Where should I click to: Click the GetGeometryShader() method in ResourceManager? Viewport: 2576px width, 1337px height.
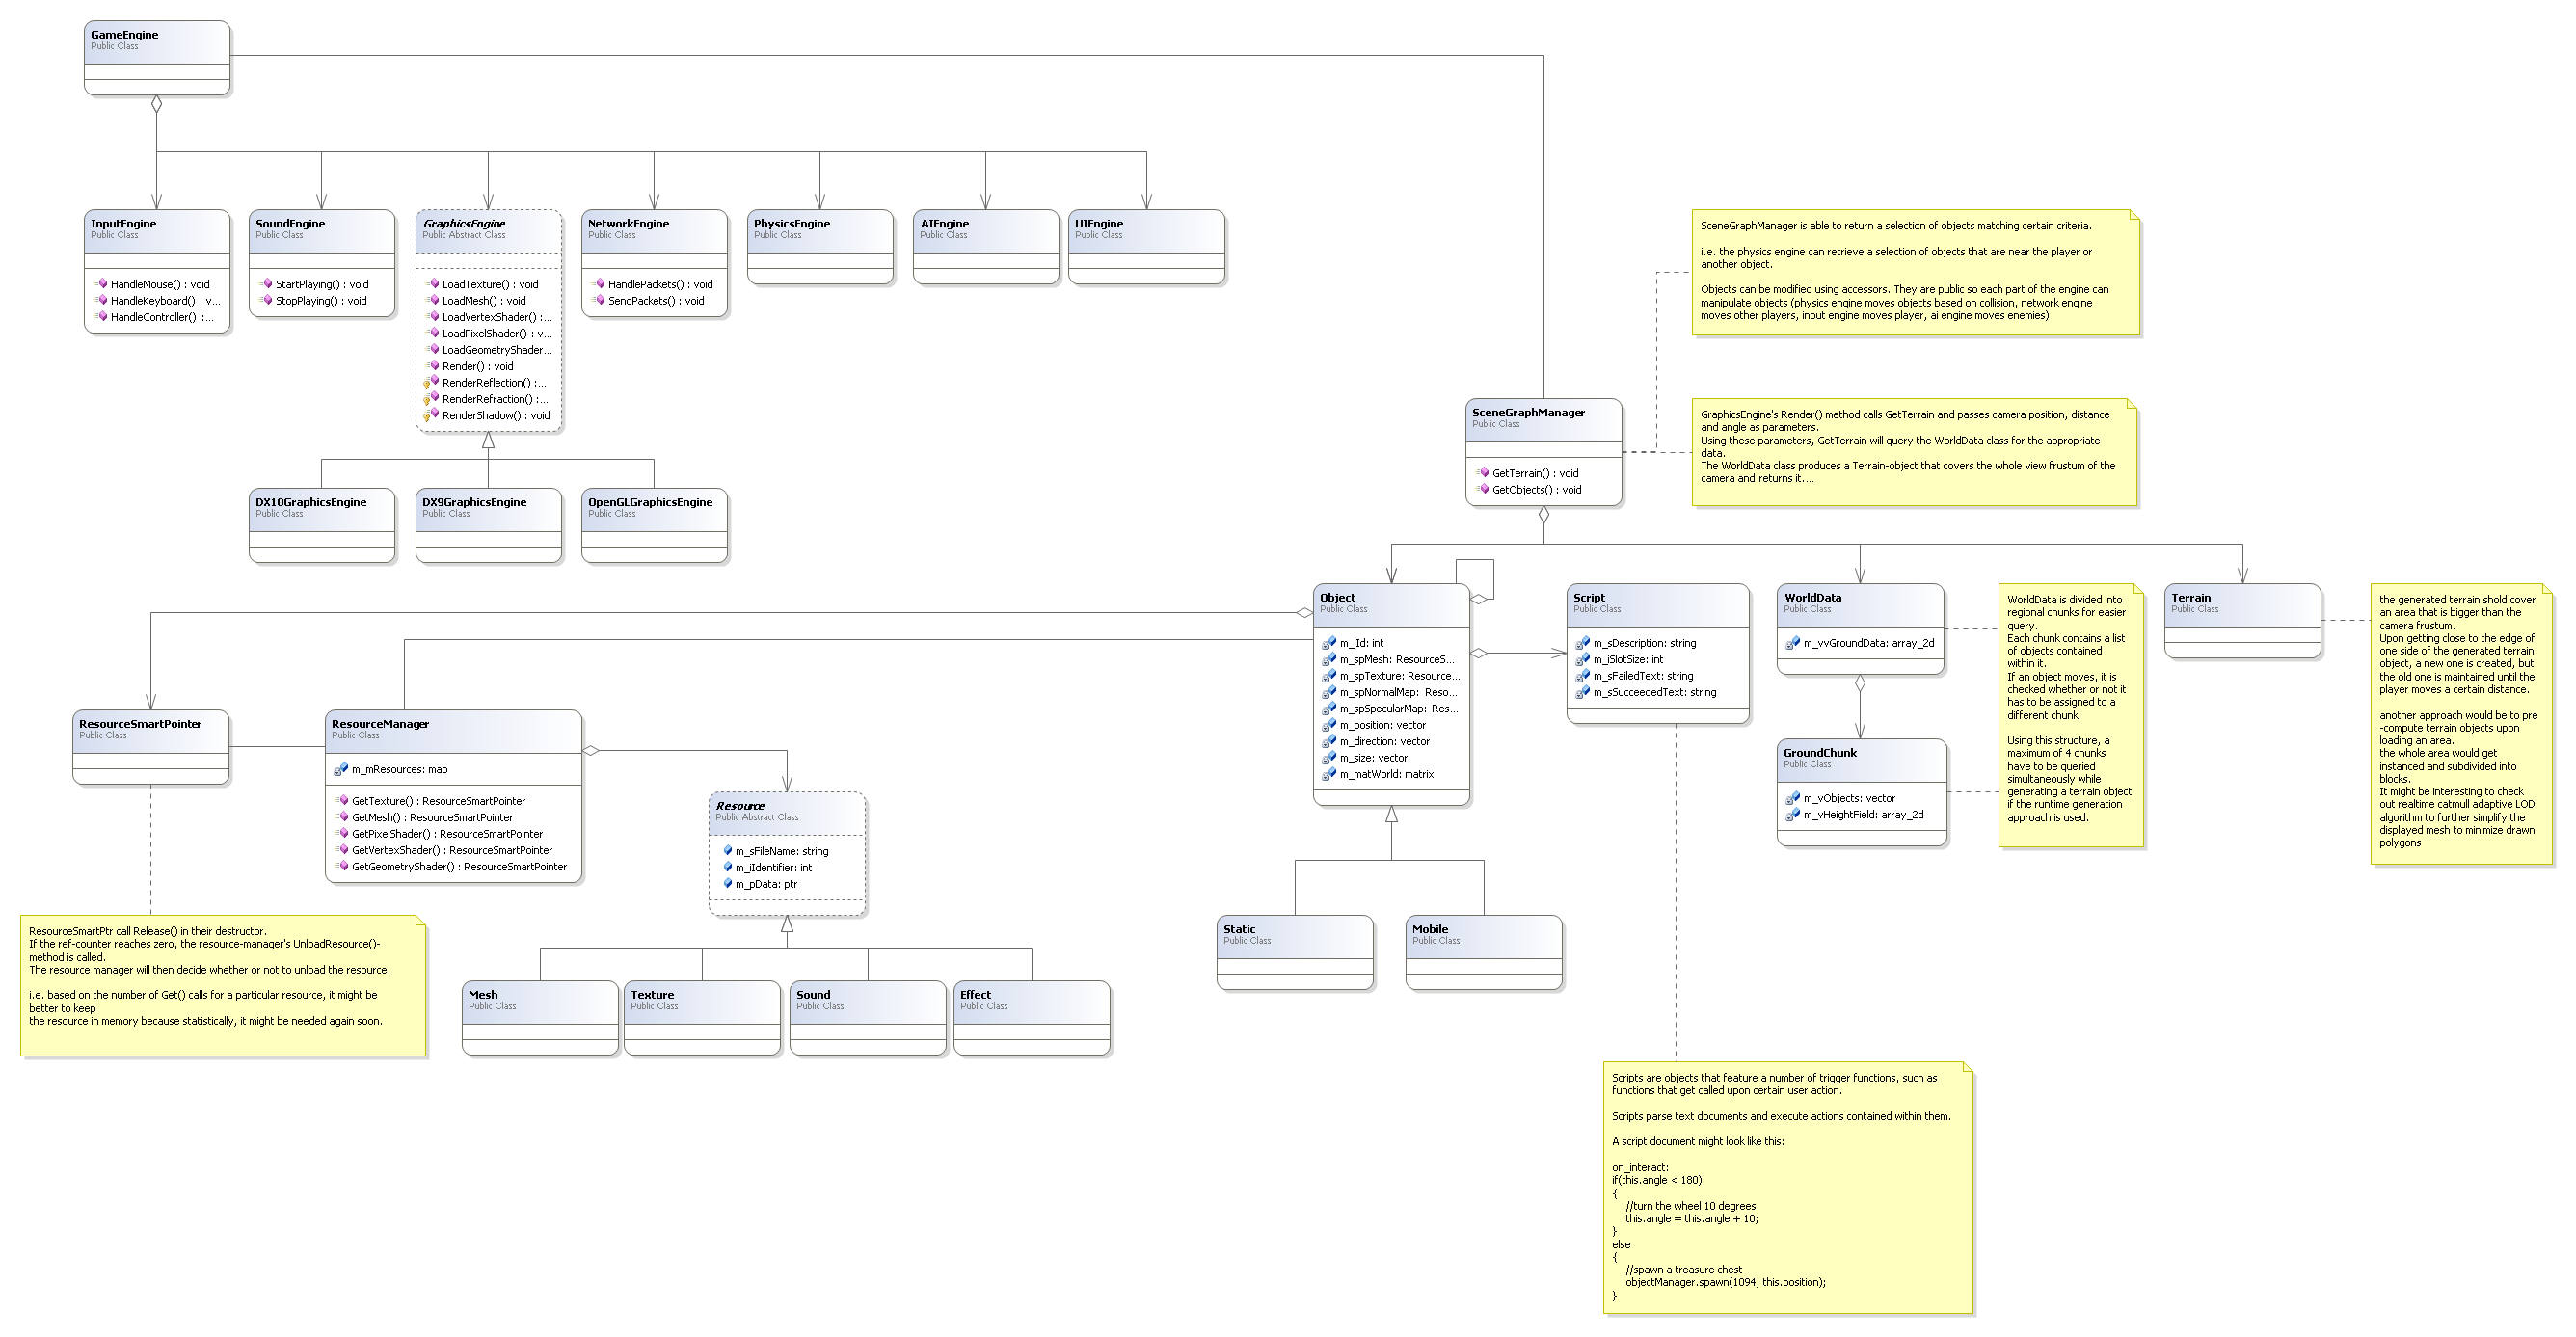pos(458,867)
